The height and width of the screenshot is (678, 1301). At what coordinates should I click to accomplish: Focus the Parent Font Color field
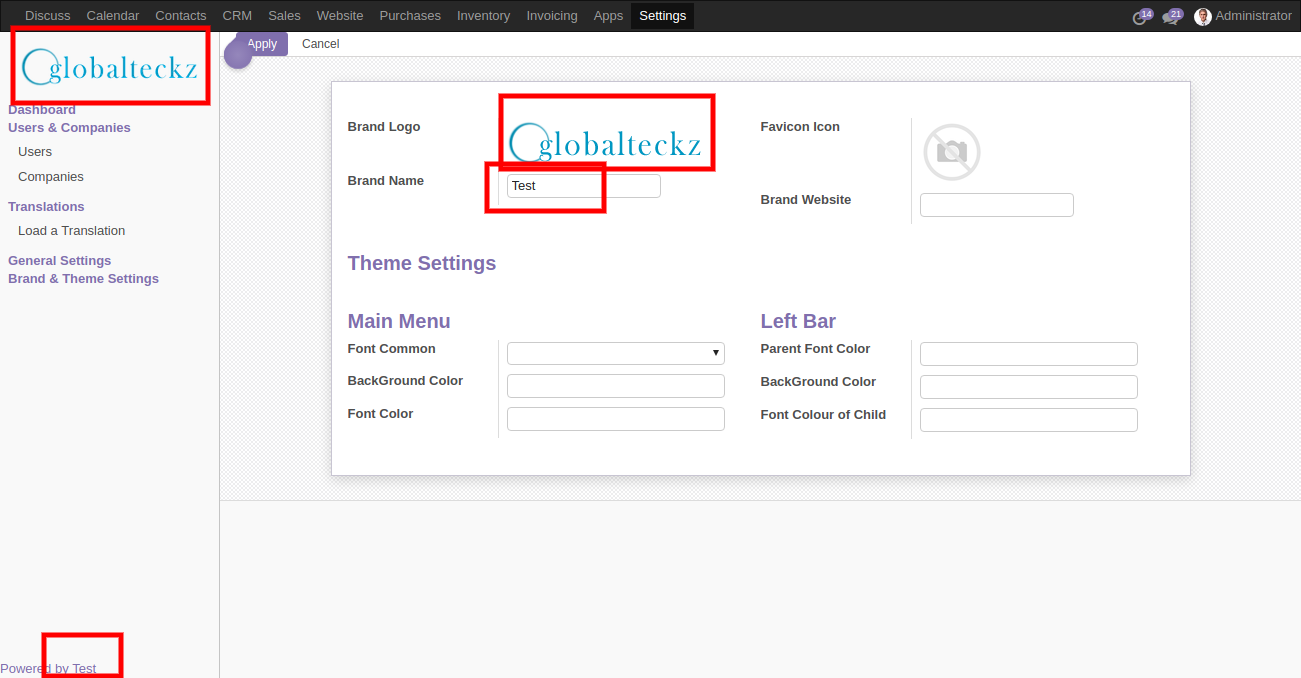[1029, 354]
